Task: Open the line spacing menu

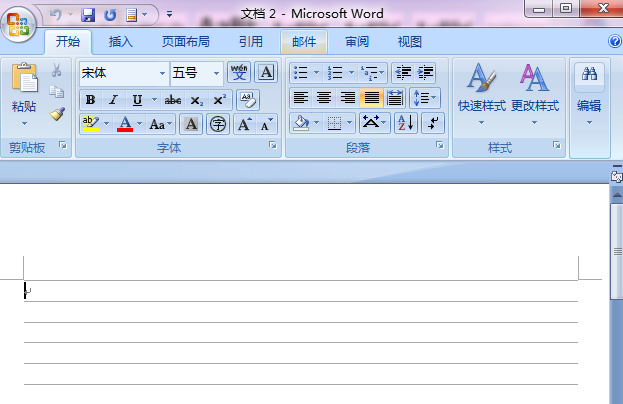Action: point(425,98)
